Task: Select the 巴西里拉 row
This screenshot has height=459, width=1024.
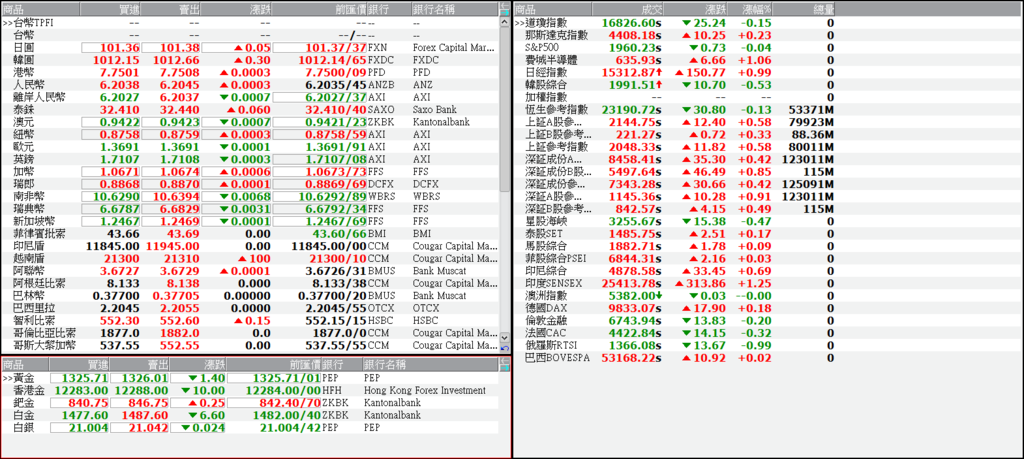Action: (249, 308)
